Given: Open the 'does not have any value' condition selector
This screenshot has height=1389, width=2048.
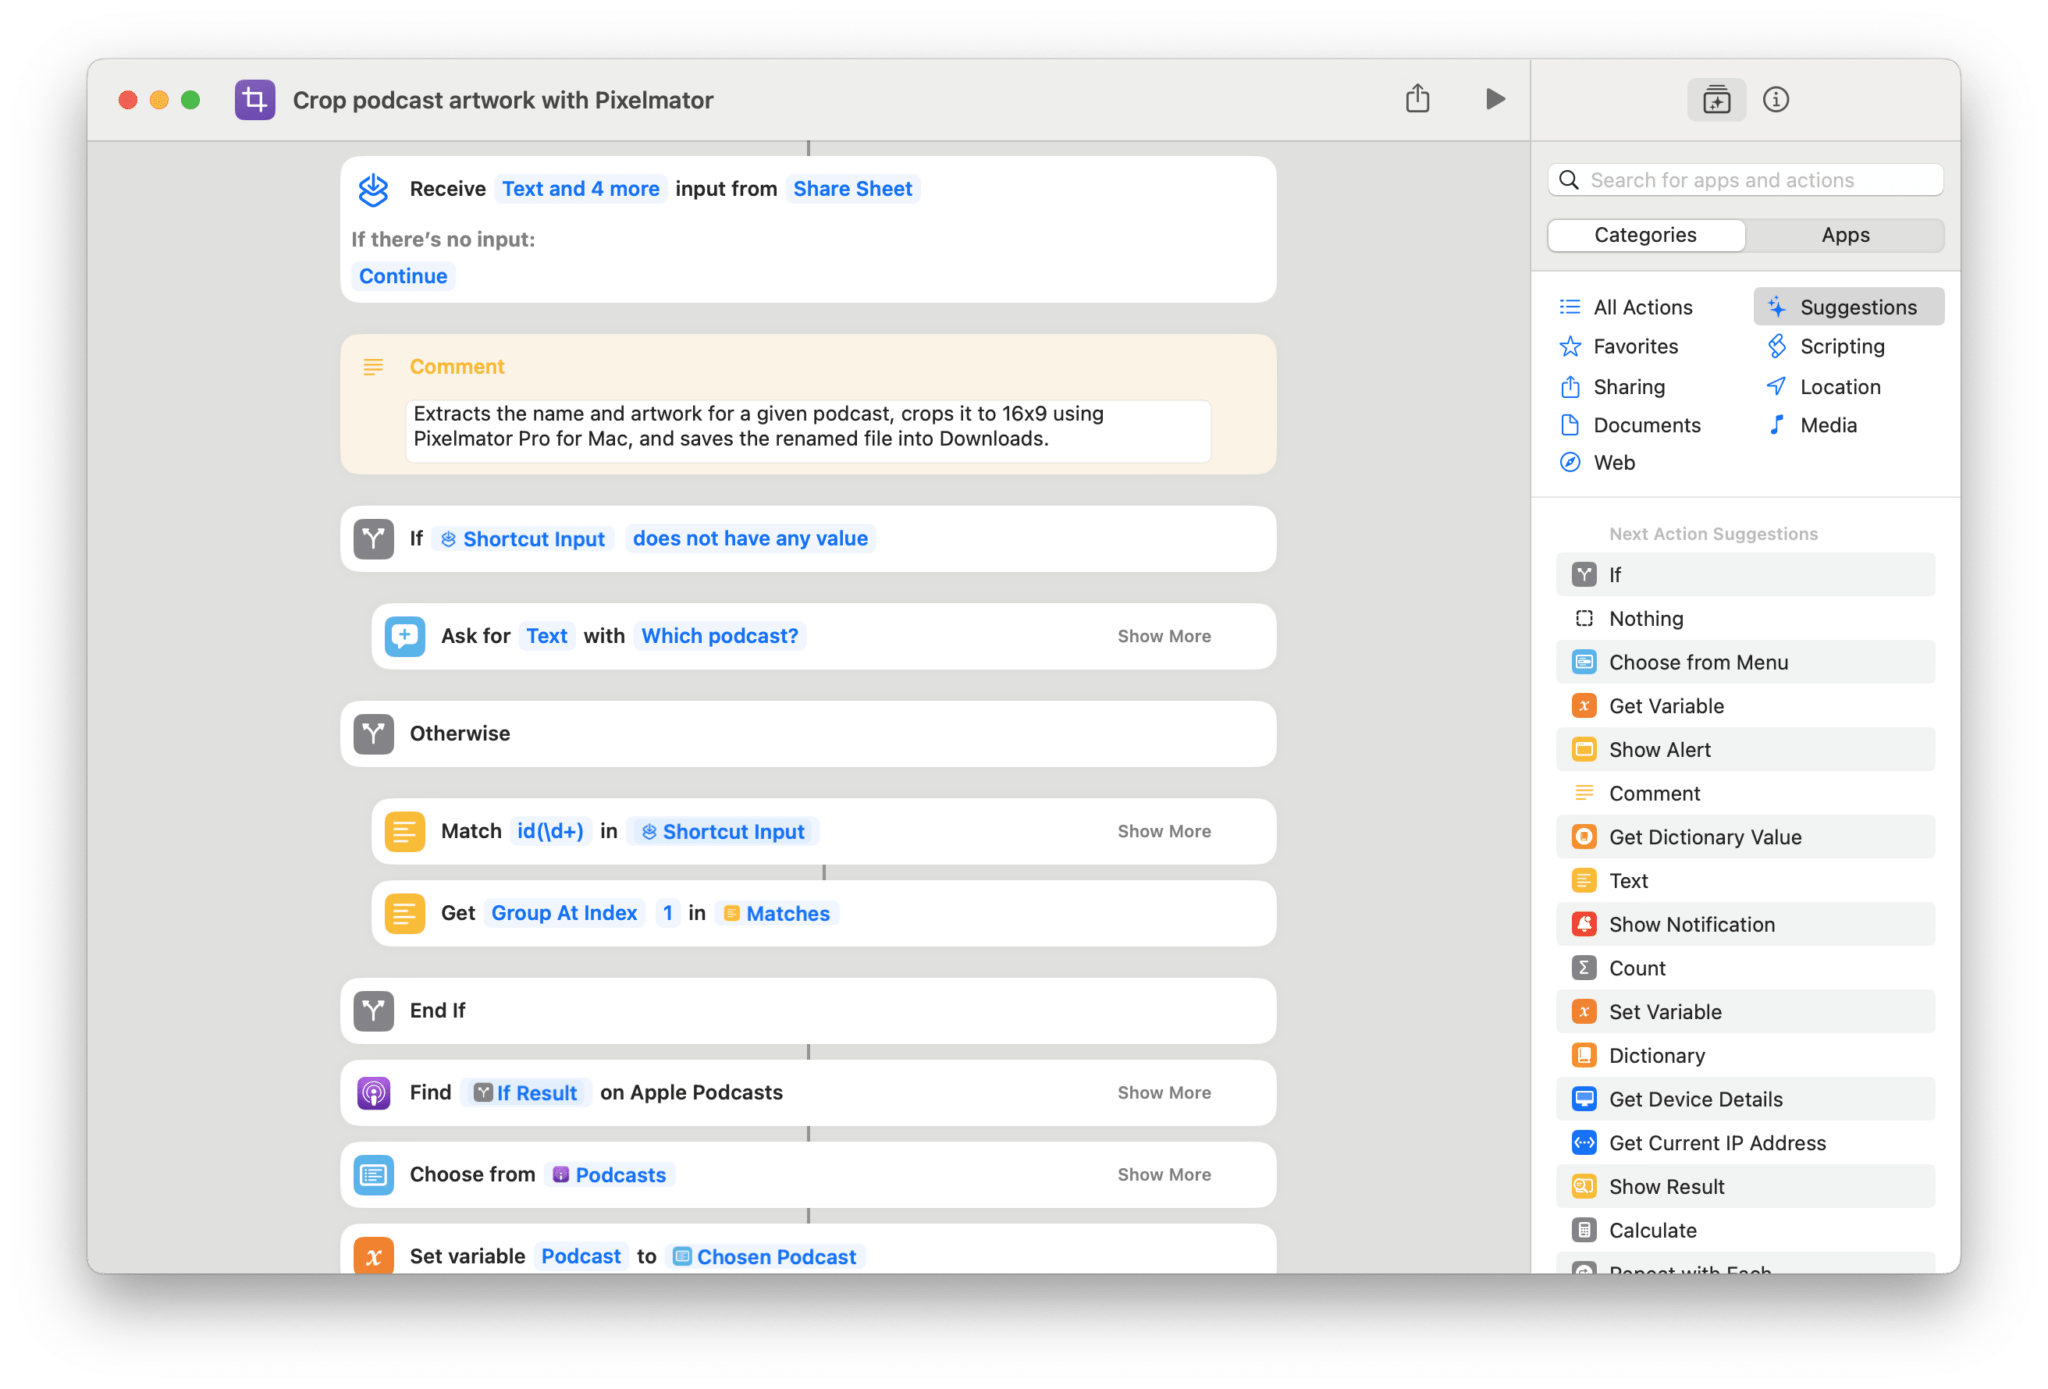Looking at the screenshot, I should click(x=749, y=538).
